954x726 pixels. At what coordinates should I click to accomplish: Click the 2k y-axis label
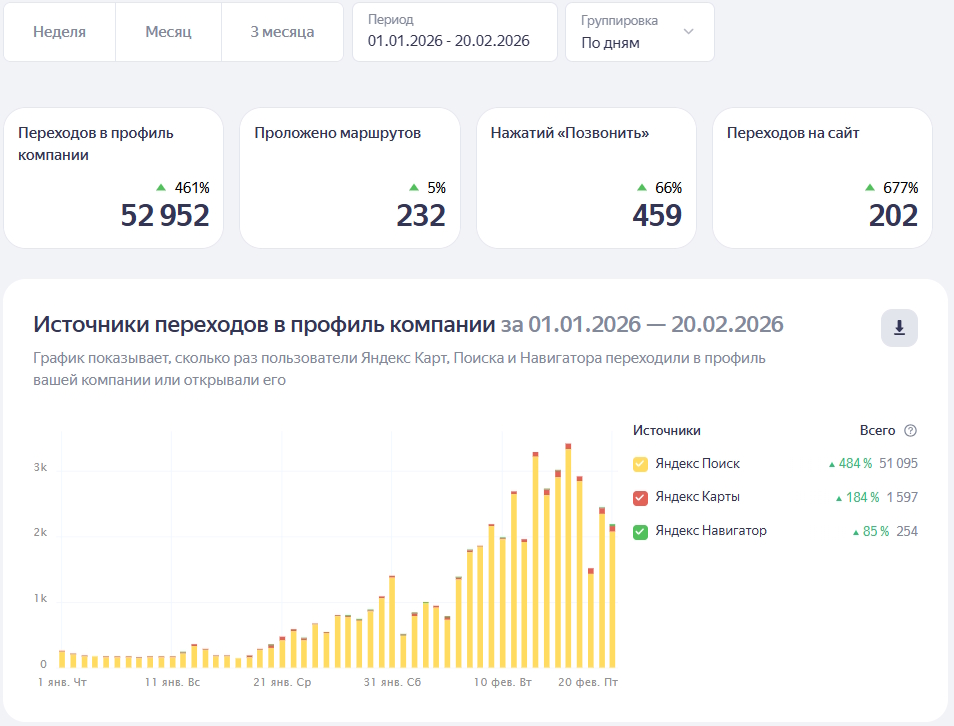40,532
